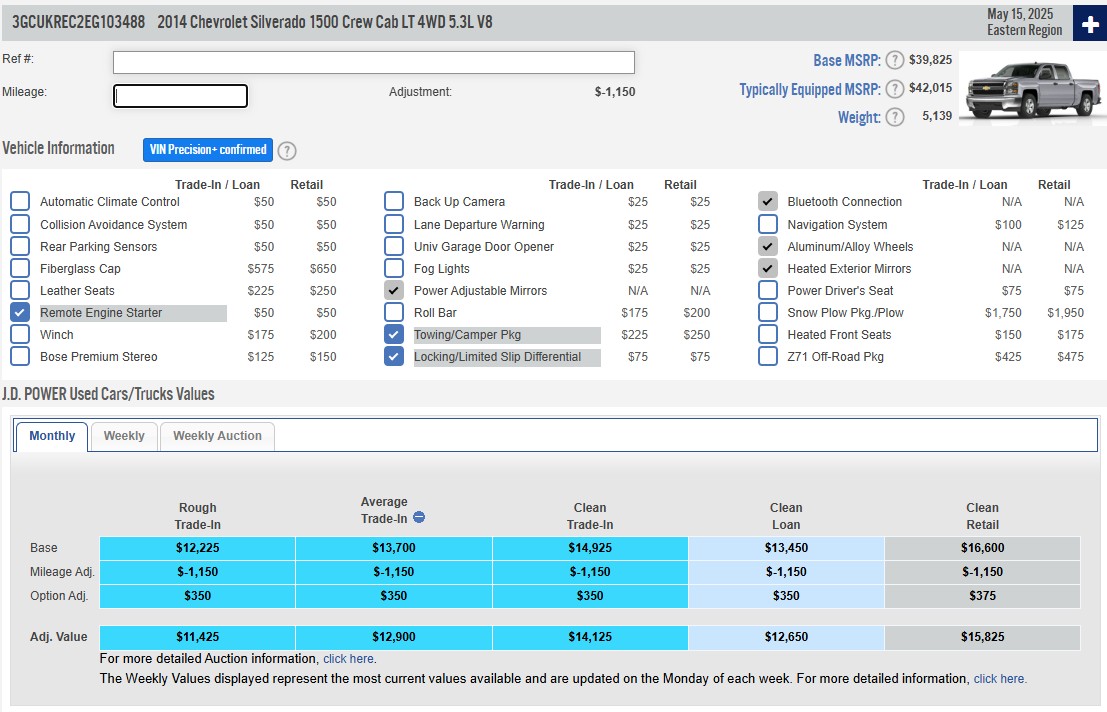
Task: Click the Typically Equipped MSRP label
Action: point(810,90)
